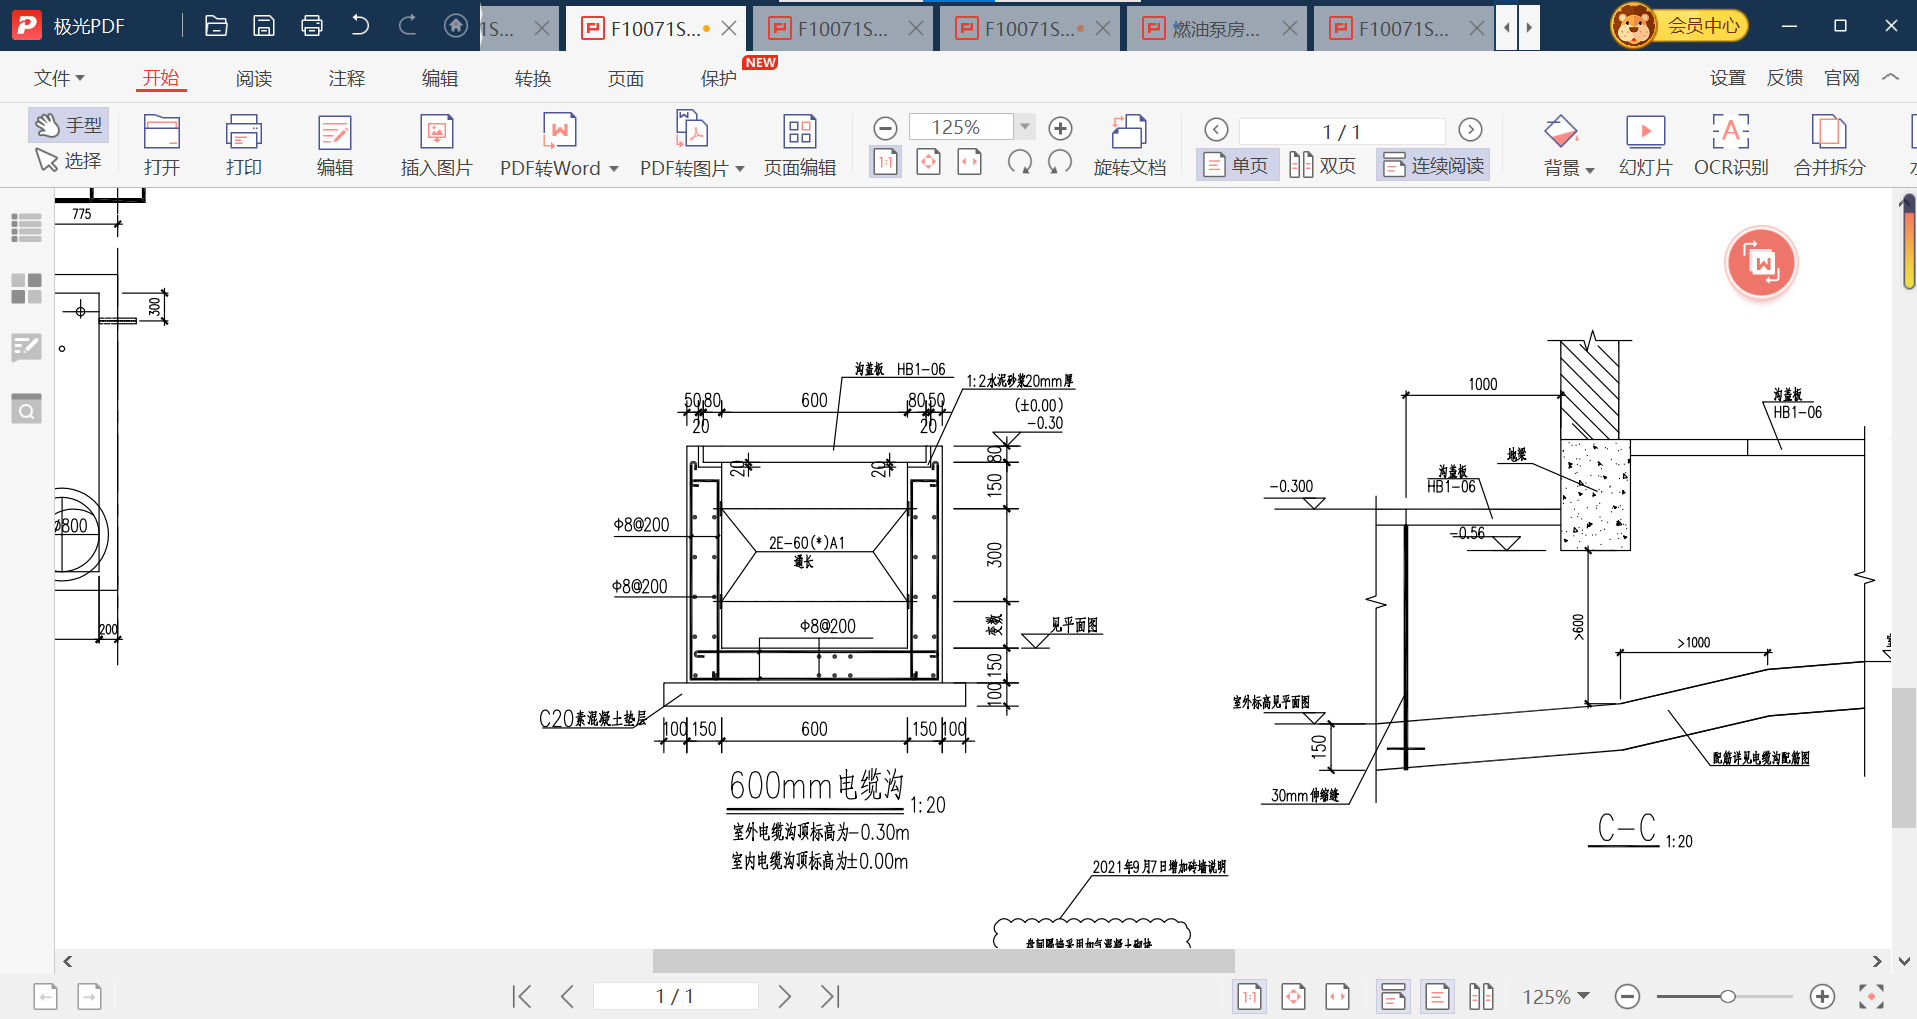Open file using folder icon in title bar
Viewport: 1917px width, 1019px height.
pyautogui.click(x=216, y=26)
